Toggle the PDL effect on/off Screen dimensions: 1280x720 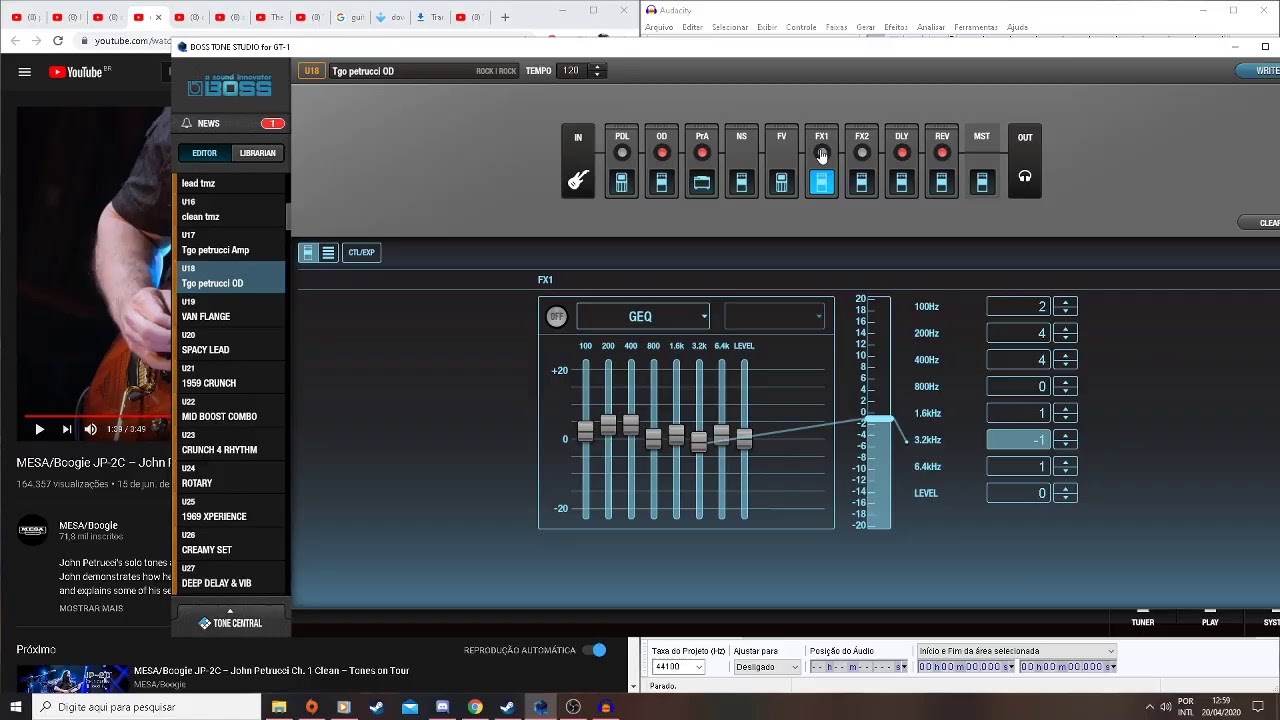pos(621,153)
